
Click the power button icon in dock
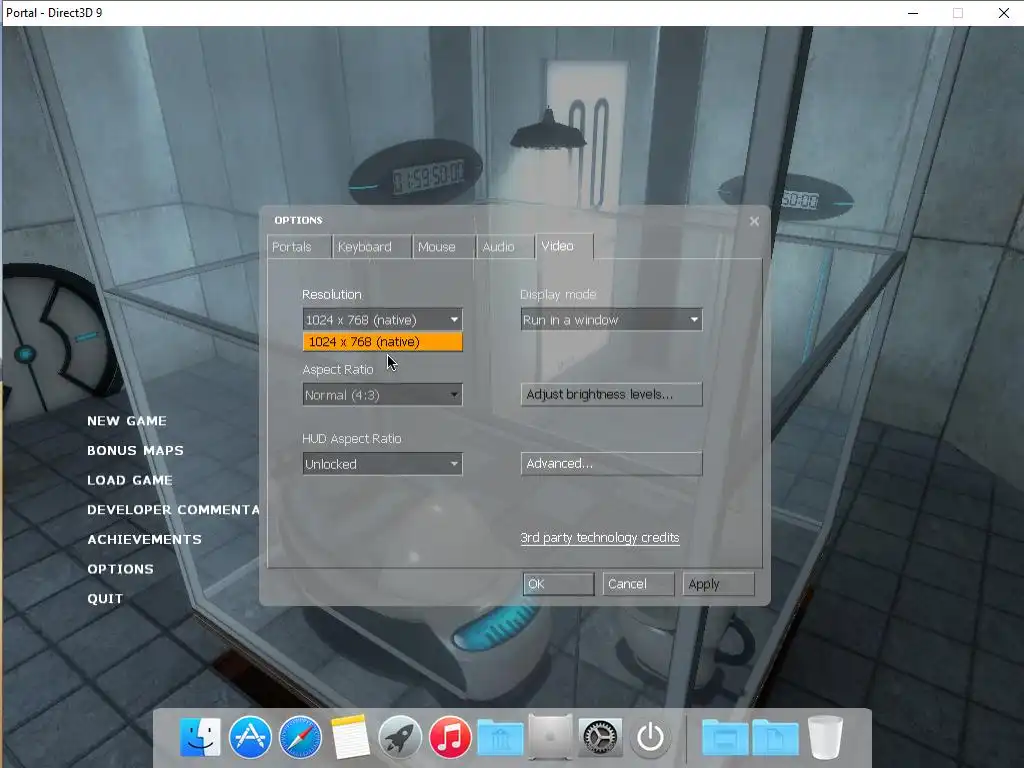[650, 738]
